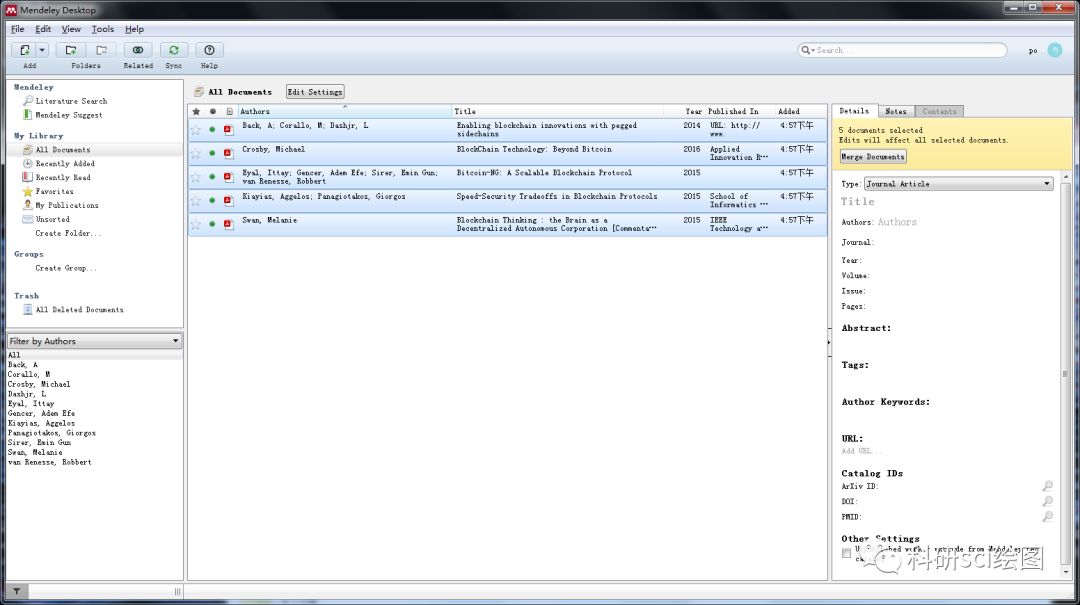Favorite the Kiayias, Aggelos document
The height and width of the screenshot is (605, 1080).
(x=196, y=201)
